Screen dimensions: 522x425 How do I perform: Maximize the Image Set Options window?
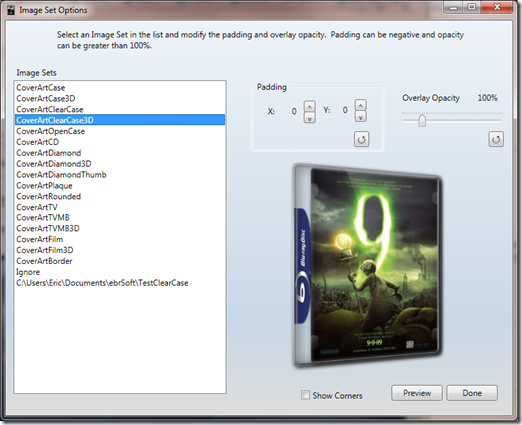[x=471, y=7]
